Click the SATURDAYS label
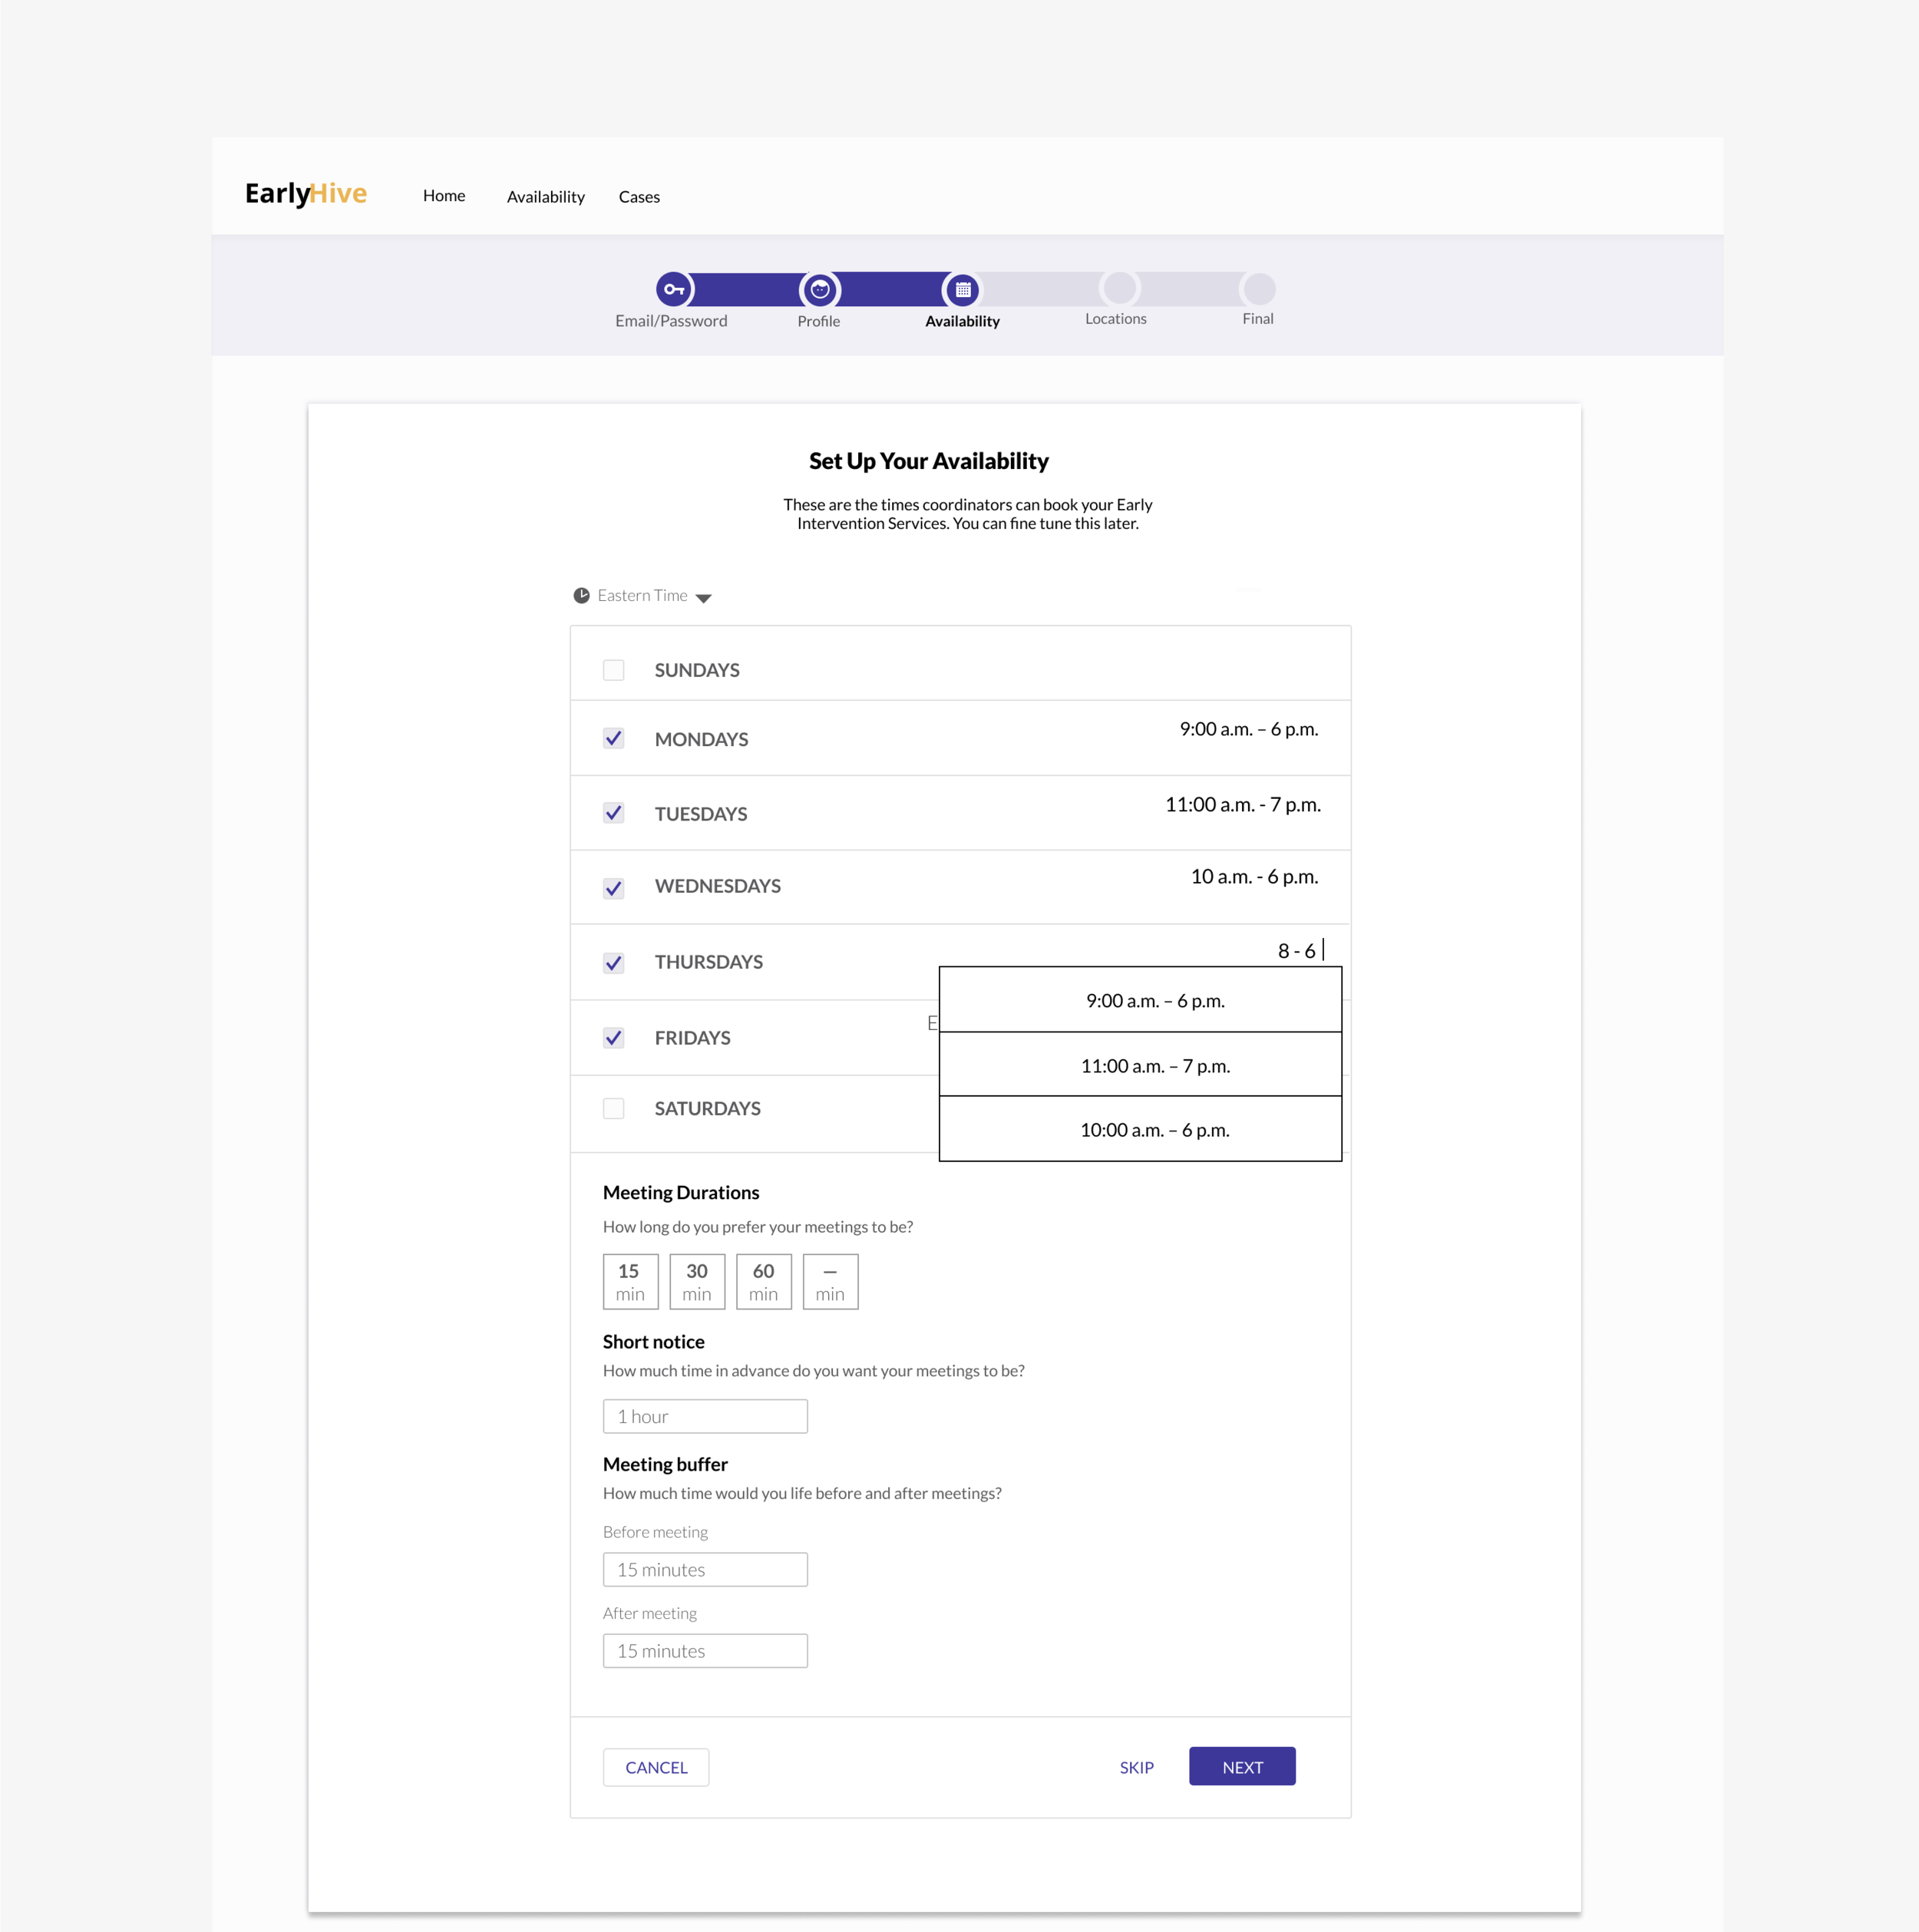The image size is (1919, 1932). coord(708,1108)
